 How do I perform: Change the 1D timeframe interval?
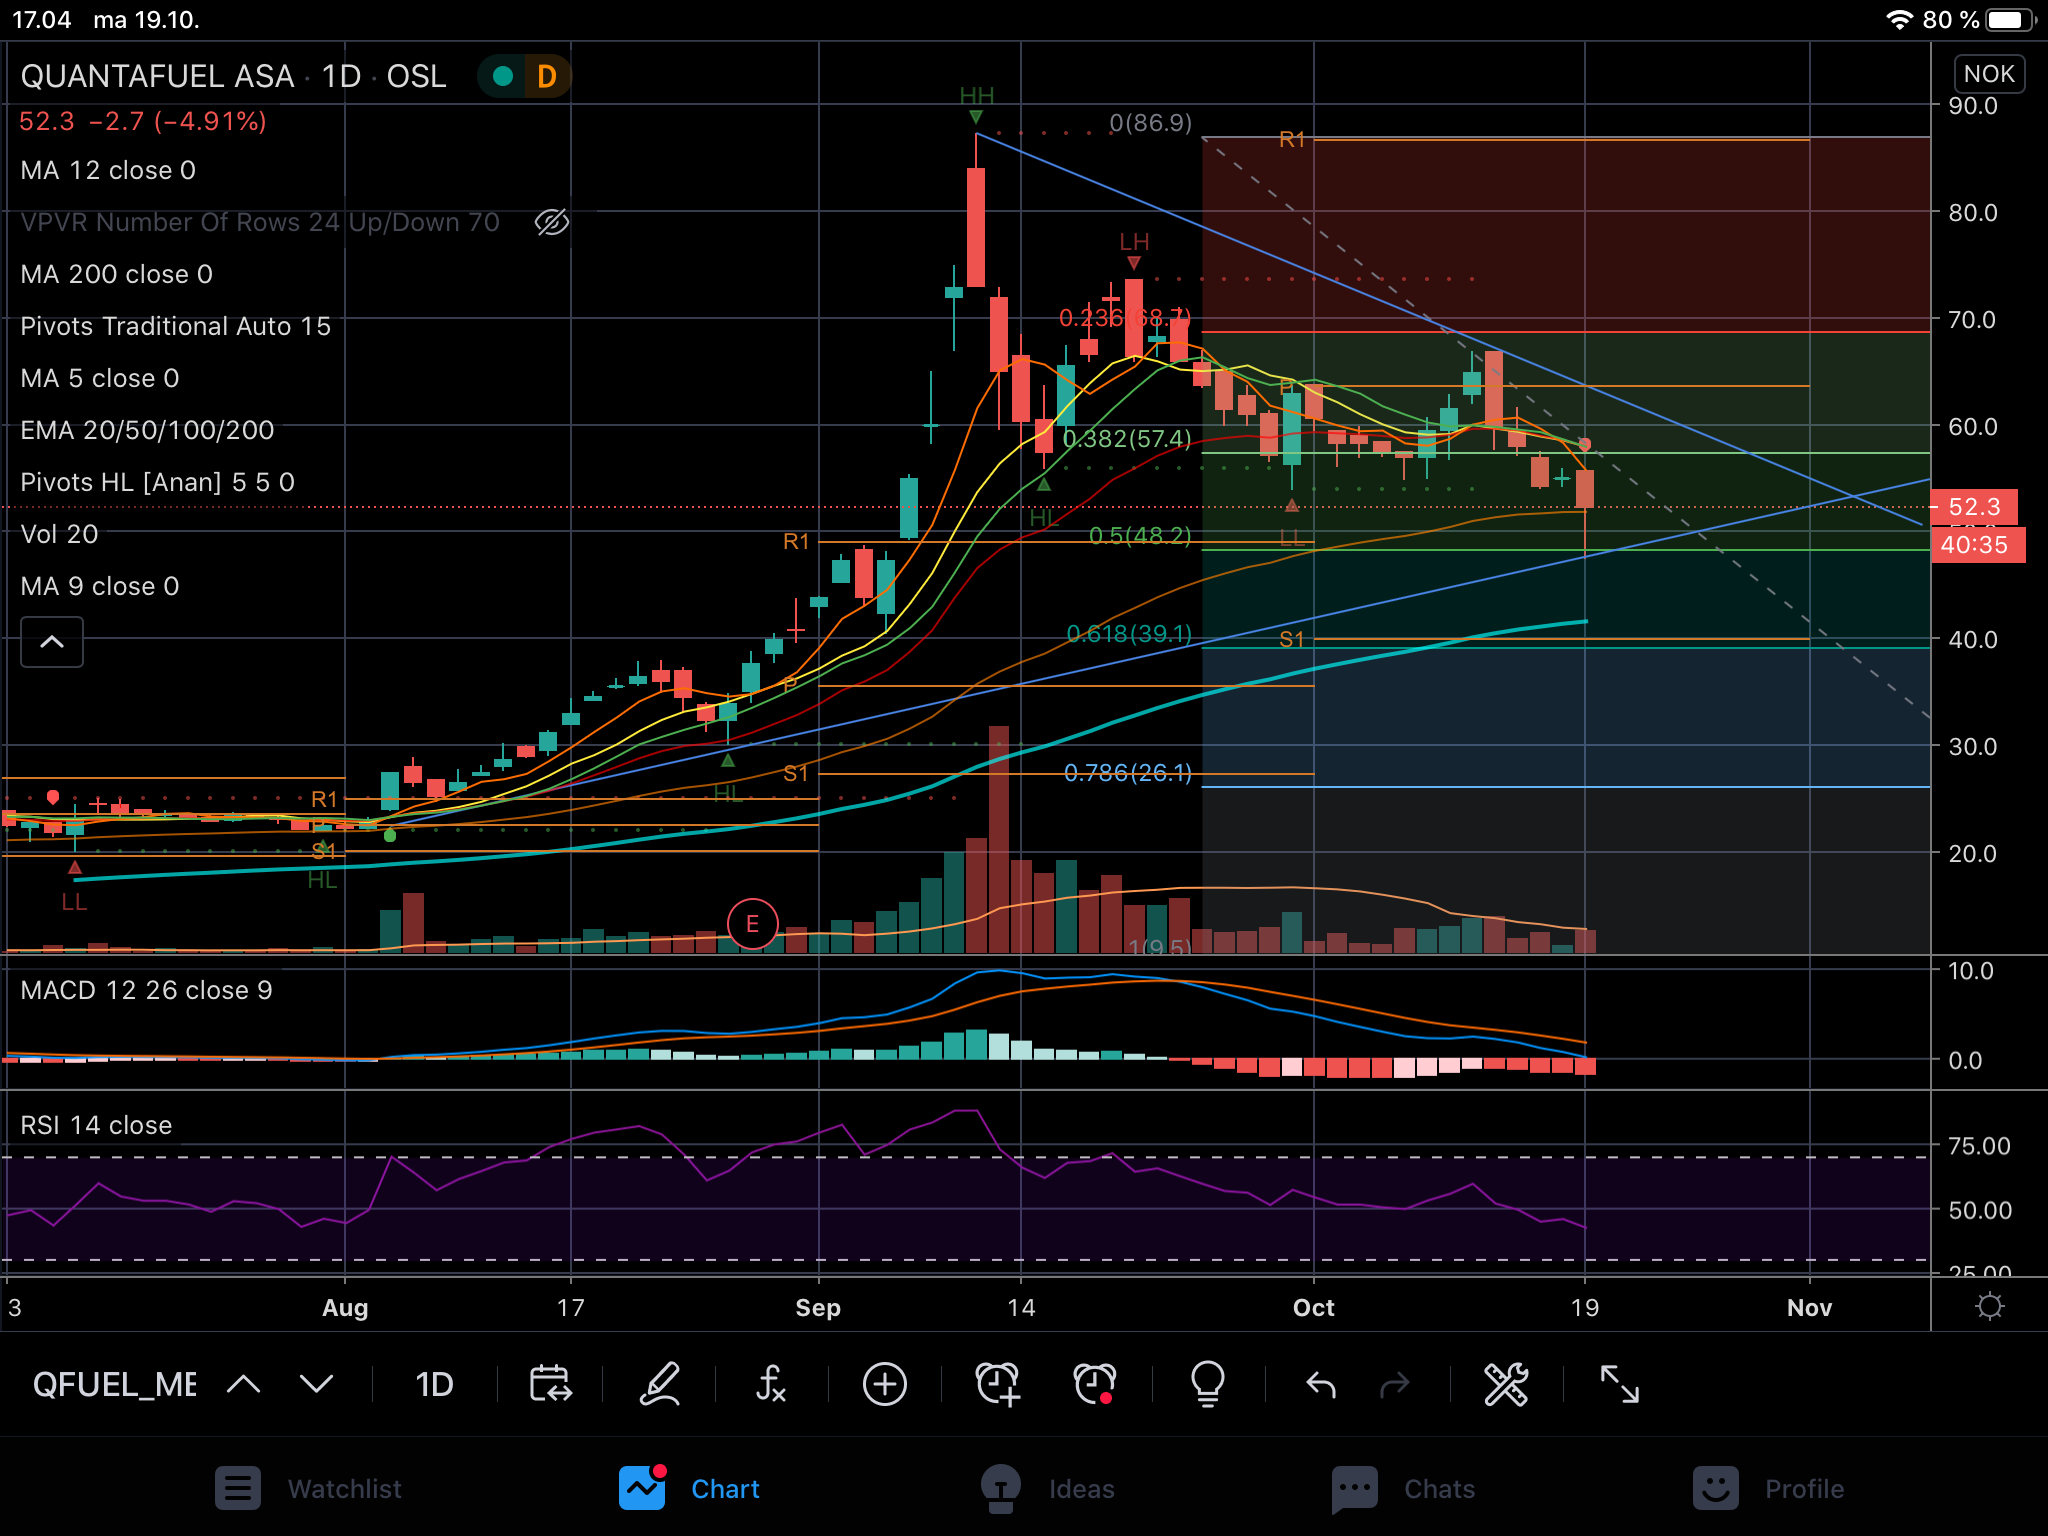[434, 1385]
